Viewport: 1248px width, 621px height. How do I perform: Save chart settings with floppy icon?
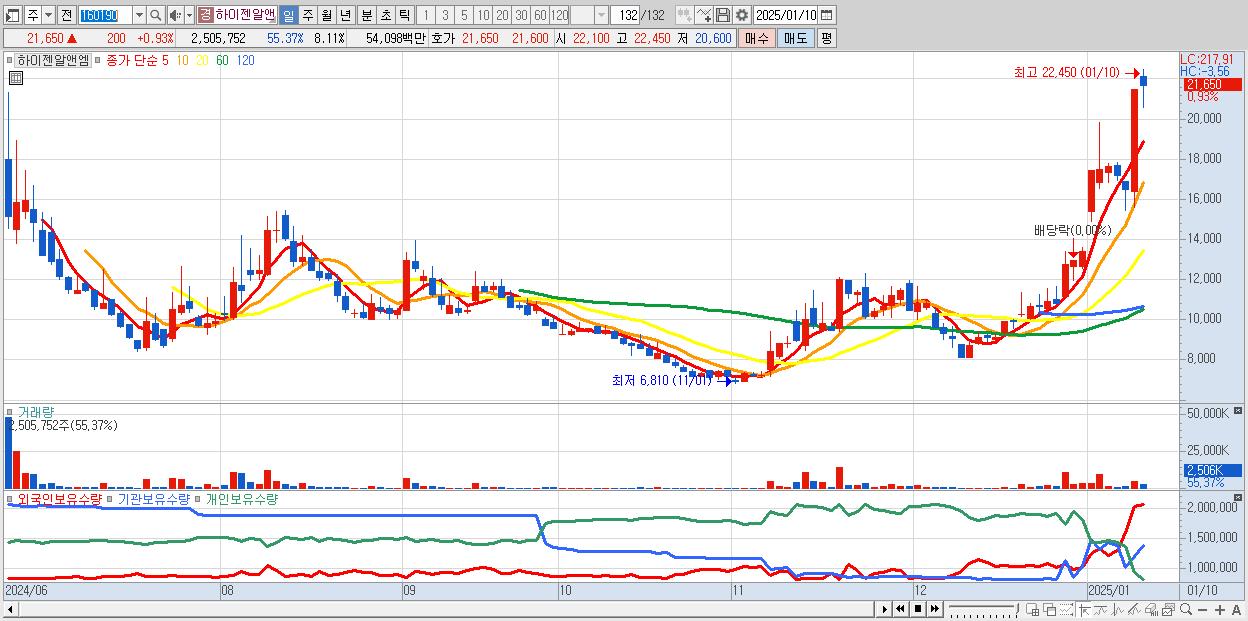pyautogui.click(x=723, y=15)
